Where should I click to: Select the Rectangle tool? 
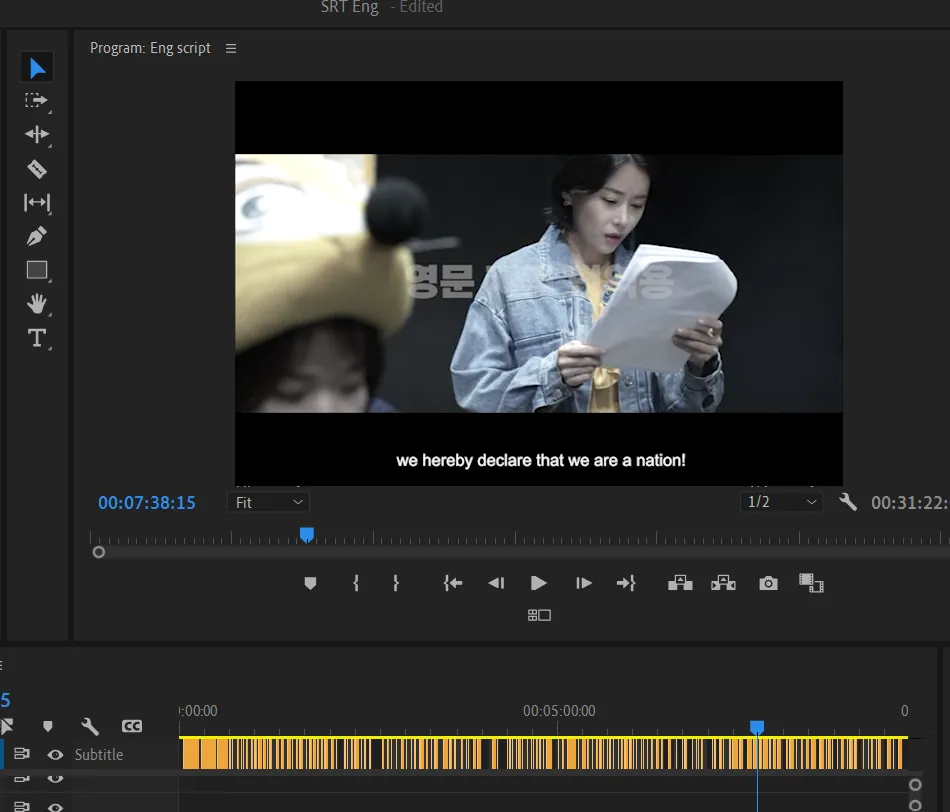[37, 270]
